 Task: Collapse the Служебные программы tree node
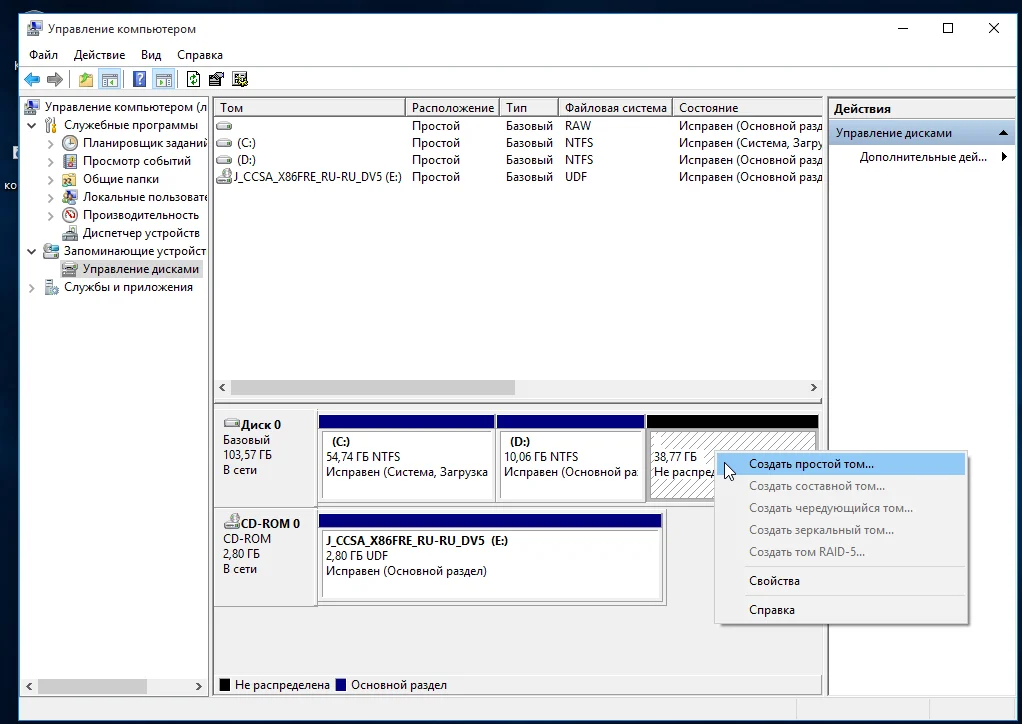tap(32, 126)
